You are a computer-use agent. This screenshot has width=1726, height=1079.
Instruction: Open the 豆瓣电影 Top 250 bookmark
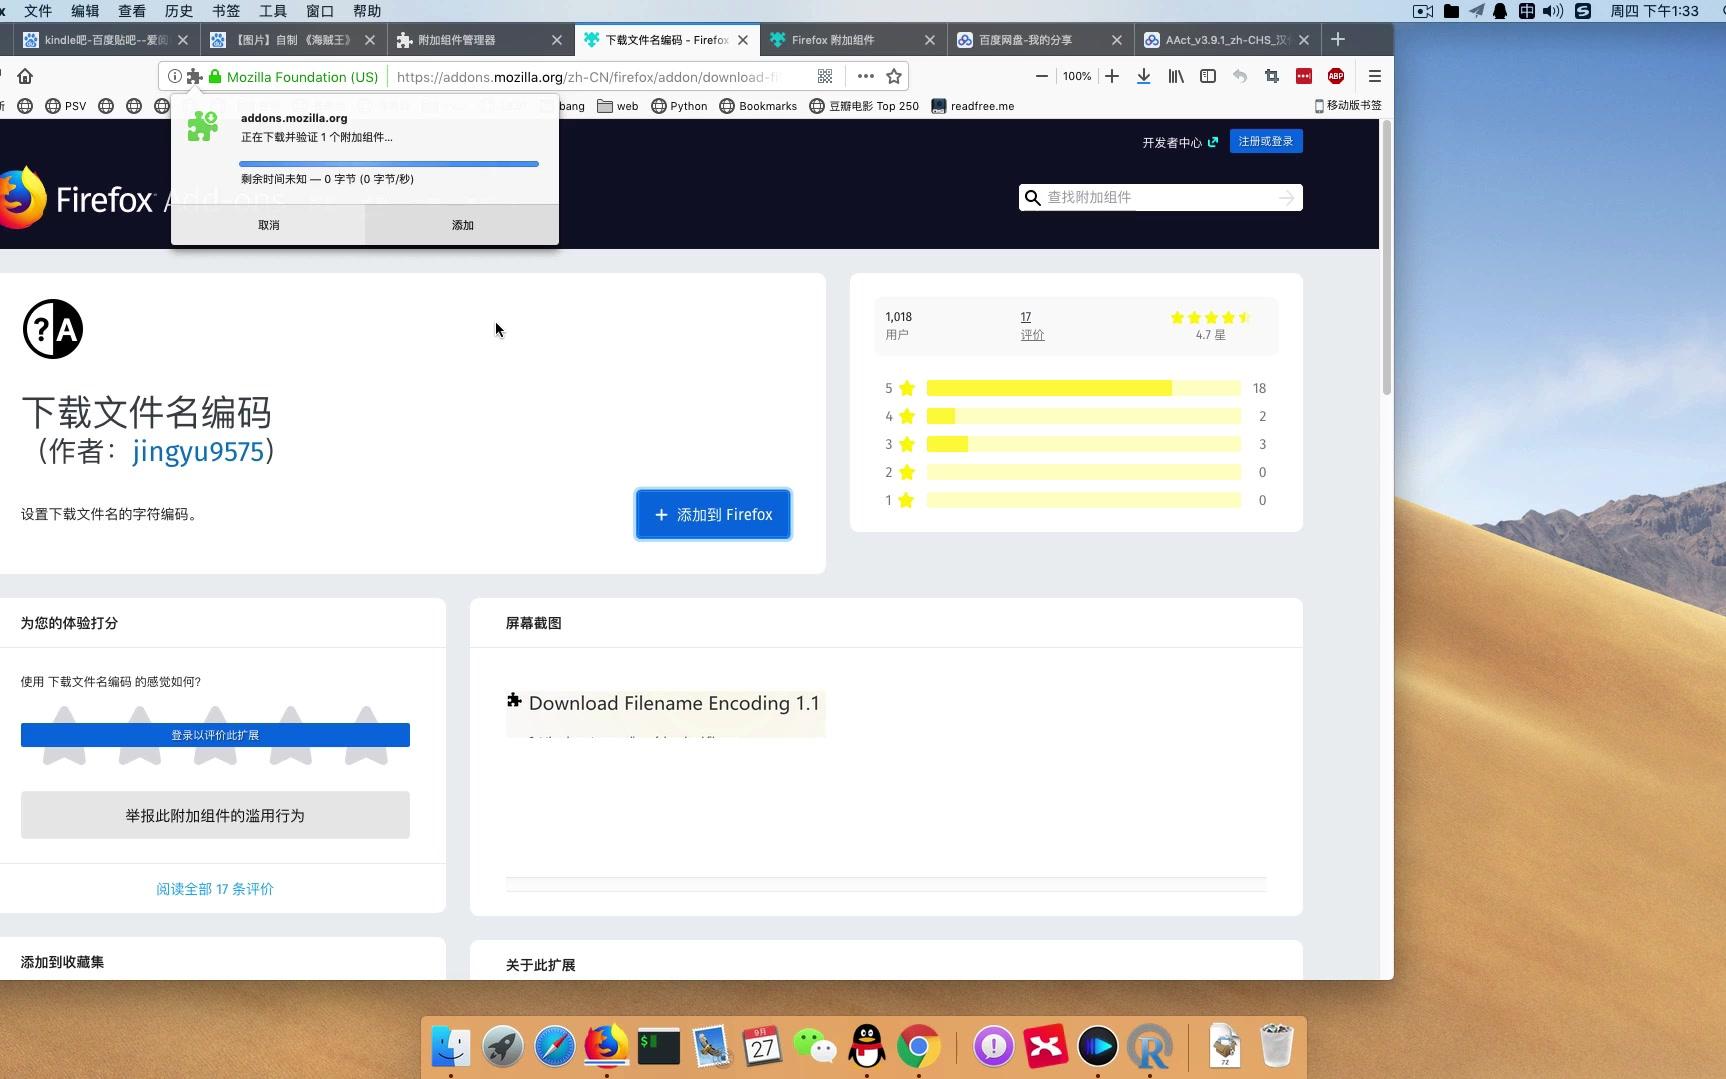pyautogui.click(x=864, y=106)
